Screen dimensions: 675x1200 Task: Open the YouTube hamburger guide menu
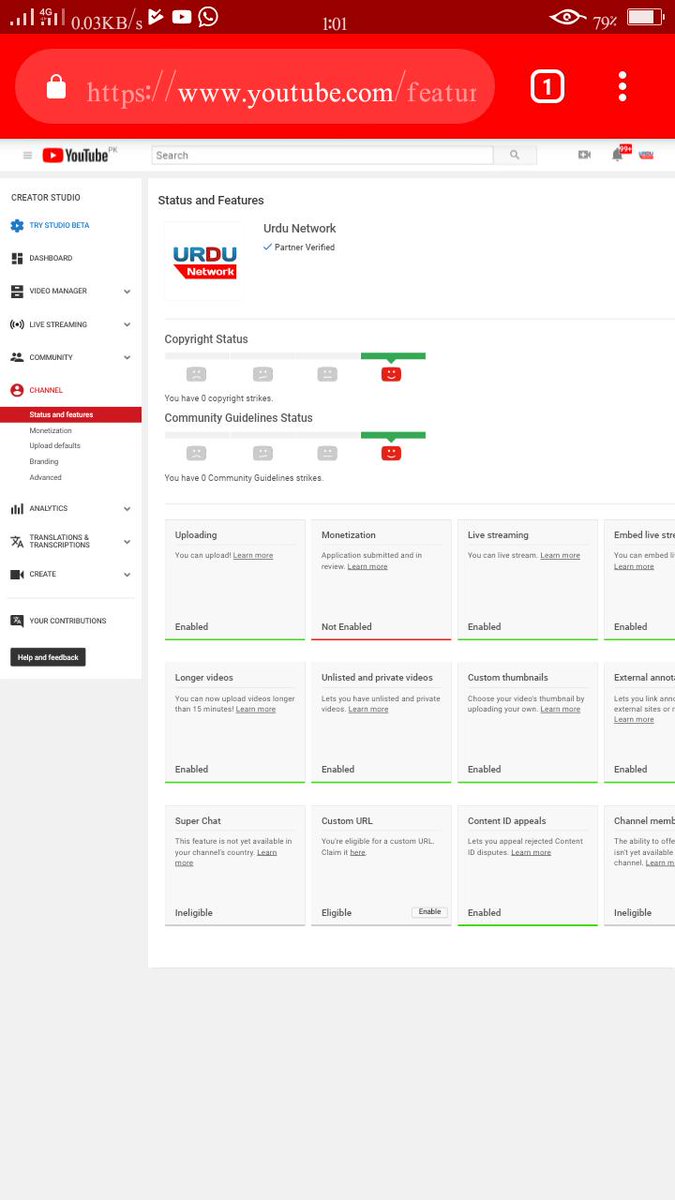click(x=27, y=155)
